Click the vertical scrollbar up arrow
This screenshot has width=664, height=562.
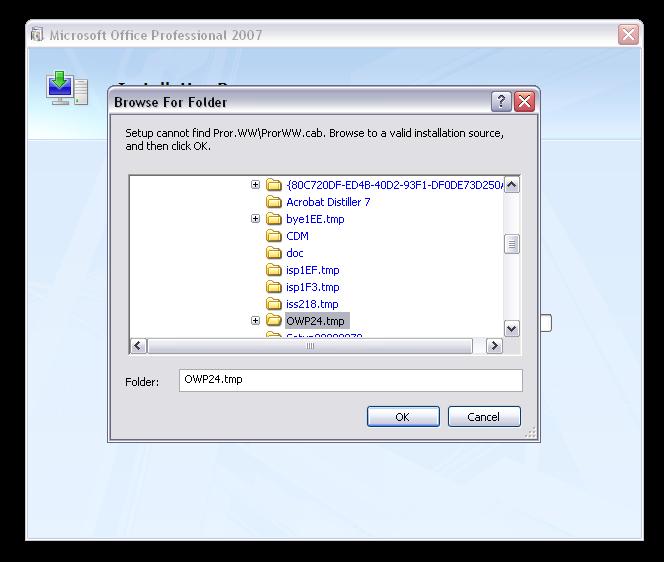pyautogui.click(x=512, y=185)
